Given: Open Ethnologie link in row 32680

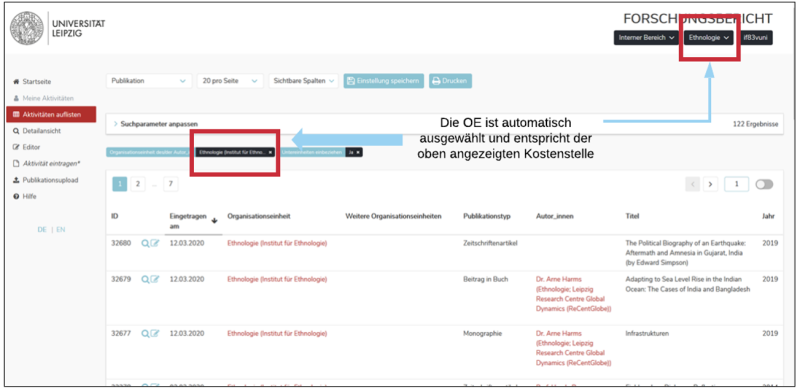Looking at the screenshot, I should (x=277, y=243).
